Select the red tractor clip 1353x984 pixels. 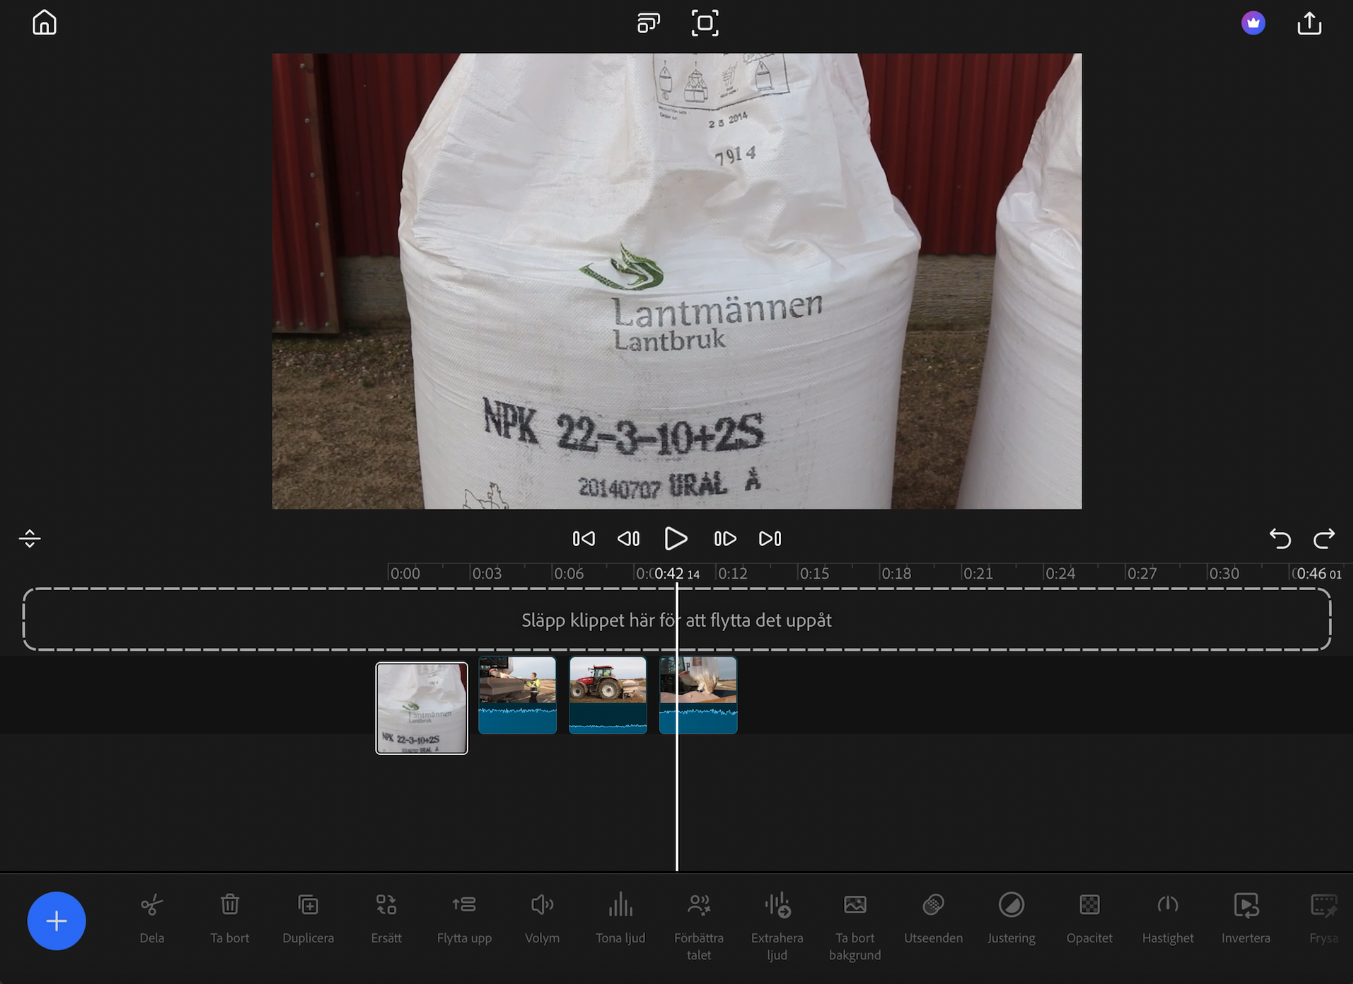[608, 695]
